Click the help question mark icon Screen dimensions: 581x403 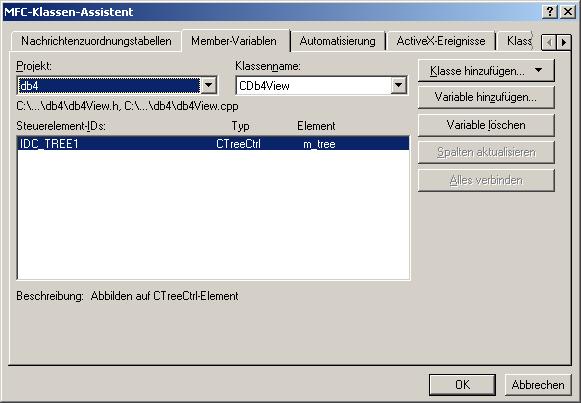(550, 11)
